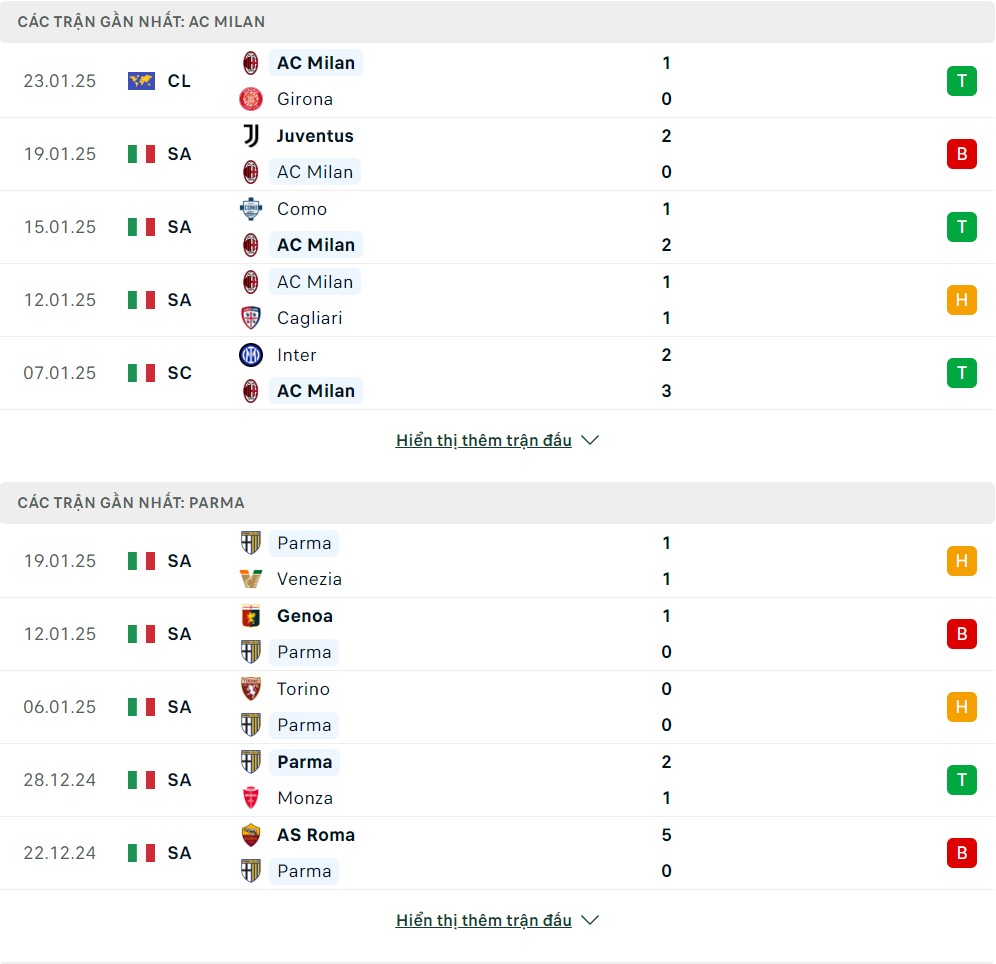Click the Genoa club crest

251,616
